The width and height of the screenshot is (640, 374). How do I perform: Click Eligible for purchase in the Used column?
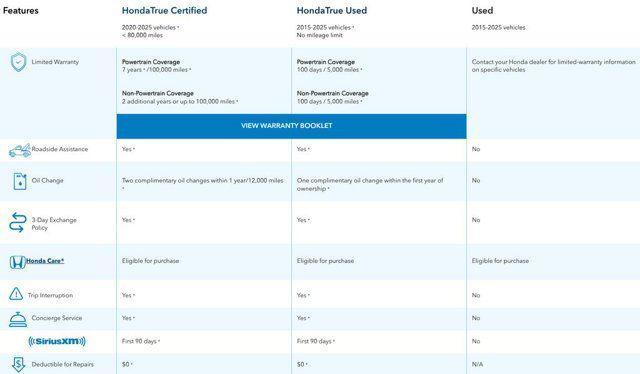pyautogui.click(x=500, y=261)
